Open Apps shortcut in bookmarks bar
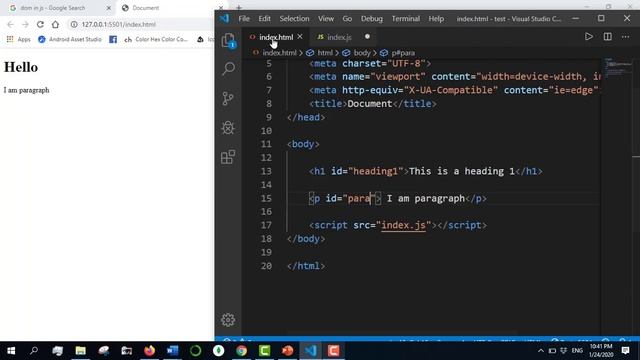This screenshot has width=640, height=360. pos(19,39)
